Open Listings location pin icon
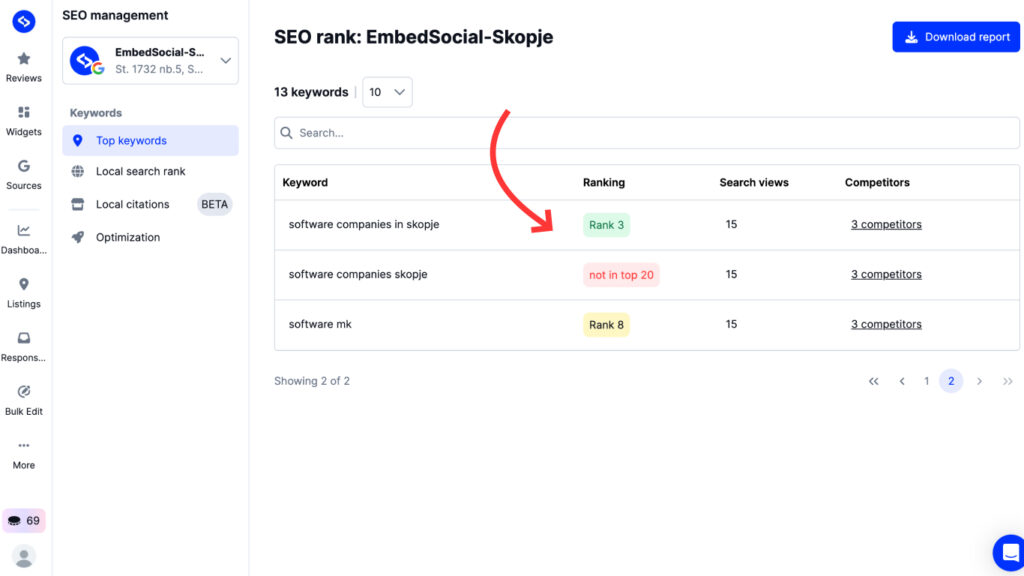The image size is (1024, 576). [x=24, y=285]
